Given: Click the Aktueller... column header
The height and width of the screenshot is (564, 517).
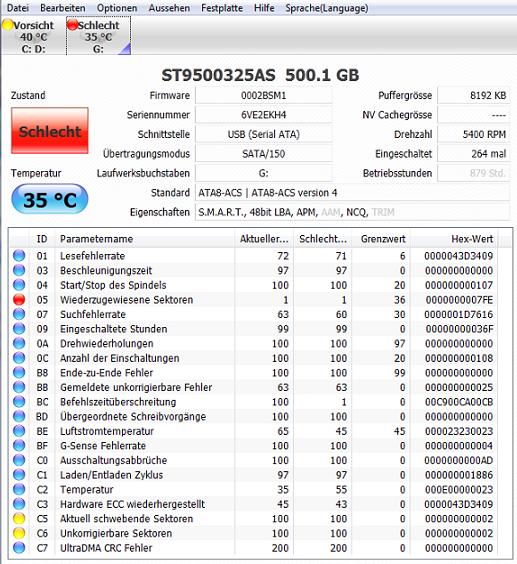Looking at the screenshot, I should 264,239.
